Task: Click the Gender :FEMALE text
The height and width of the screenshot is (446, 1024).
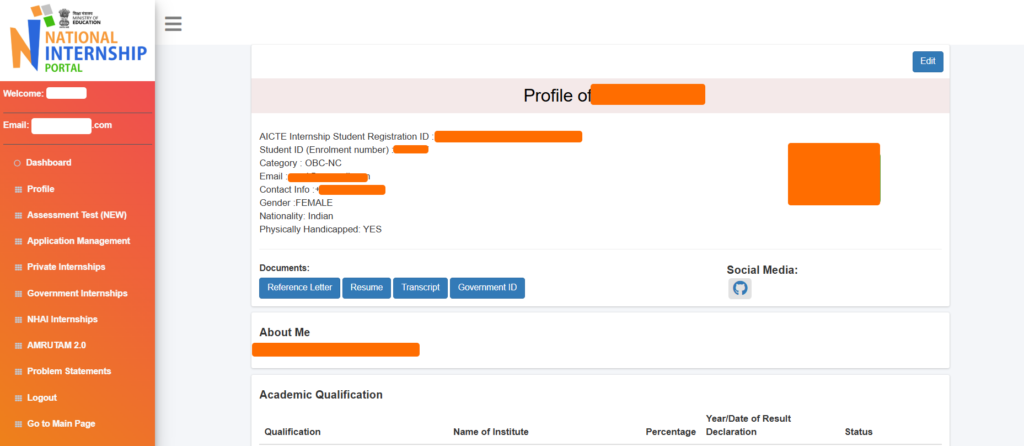Action: click(296, 203)
